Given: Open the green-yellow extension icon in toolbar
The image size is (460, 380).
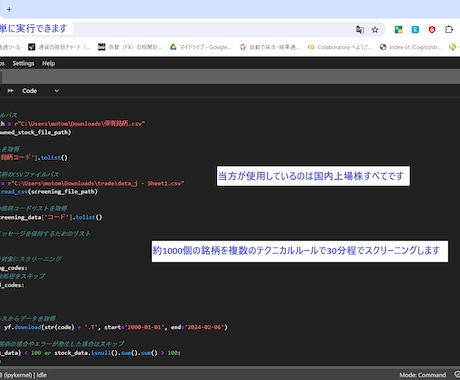Looking at the screenshot, I should [x=398, y=30].
